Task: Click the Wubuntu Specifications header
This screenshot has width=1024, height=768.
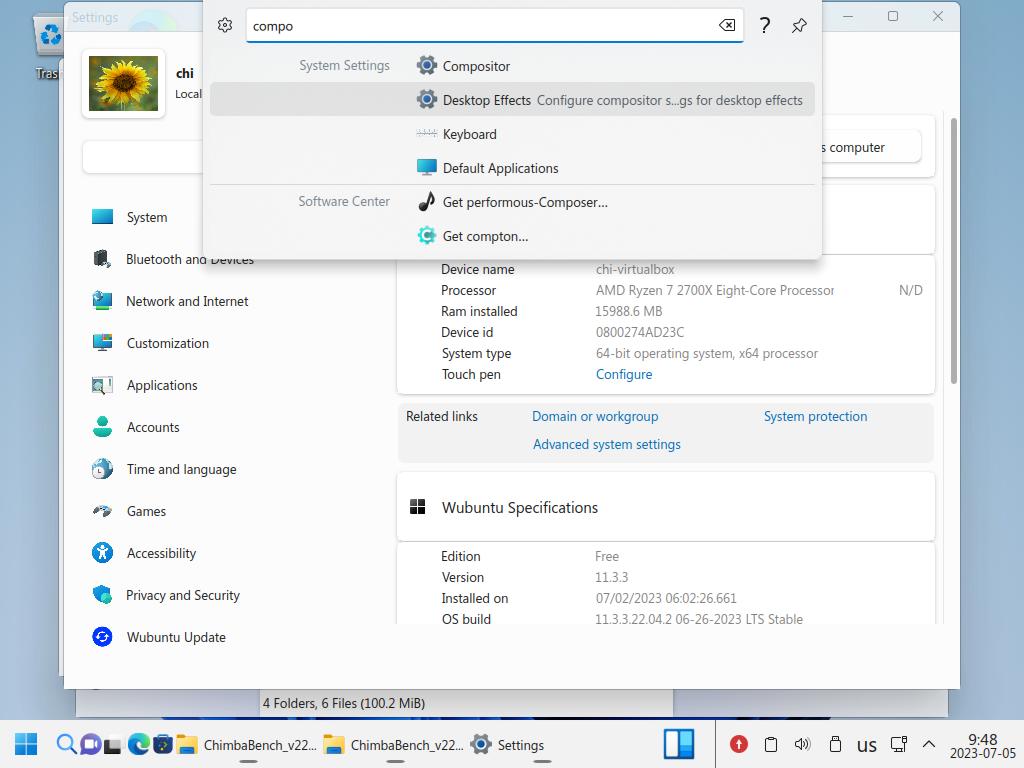Action: (665, 507)
